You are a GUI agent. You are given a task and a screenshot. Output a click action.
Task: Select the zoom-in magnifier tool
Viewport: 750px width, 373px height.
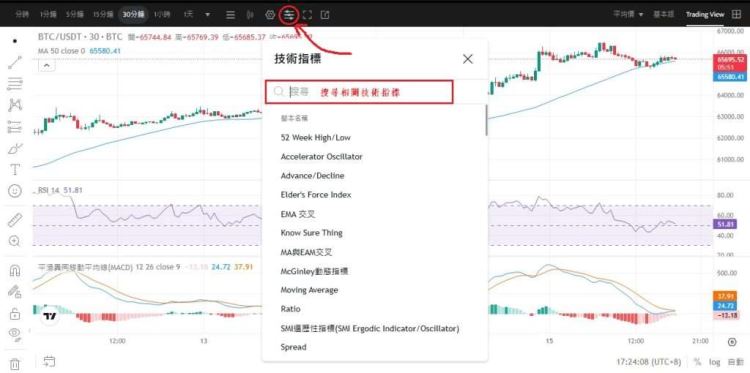click(x=15, y=241)
